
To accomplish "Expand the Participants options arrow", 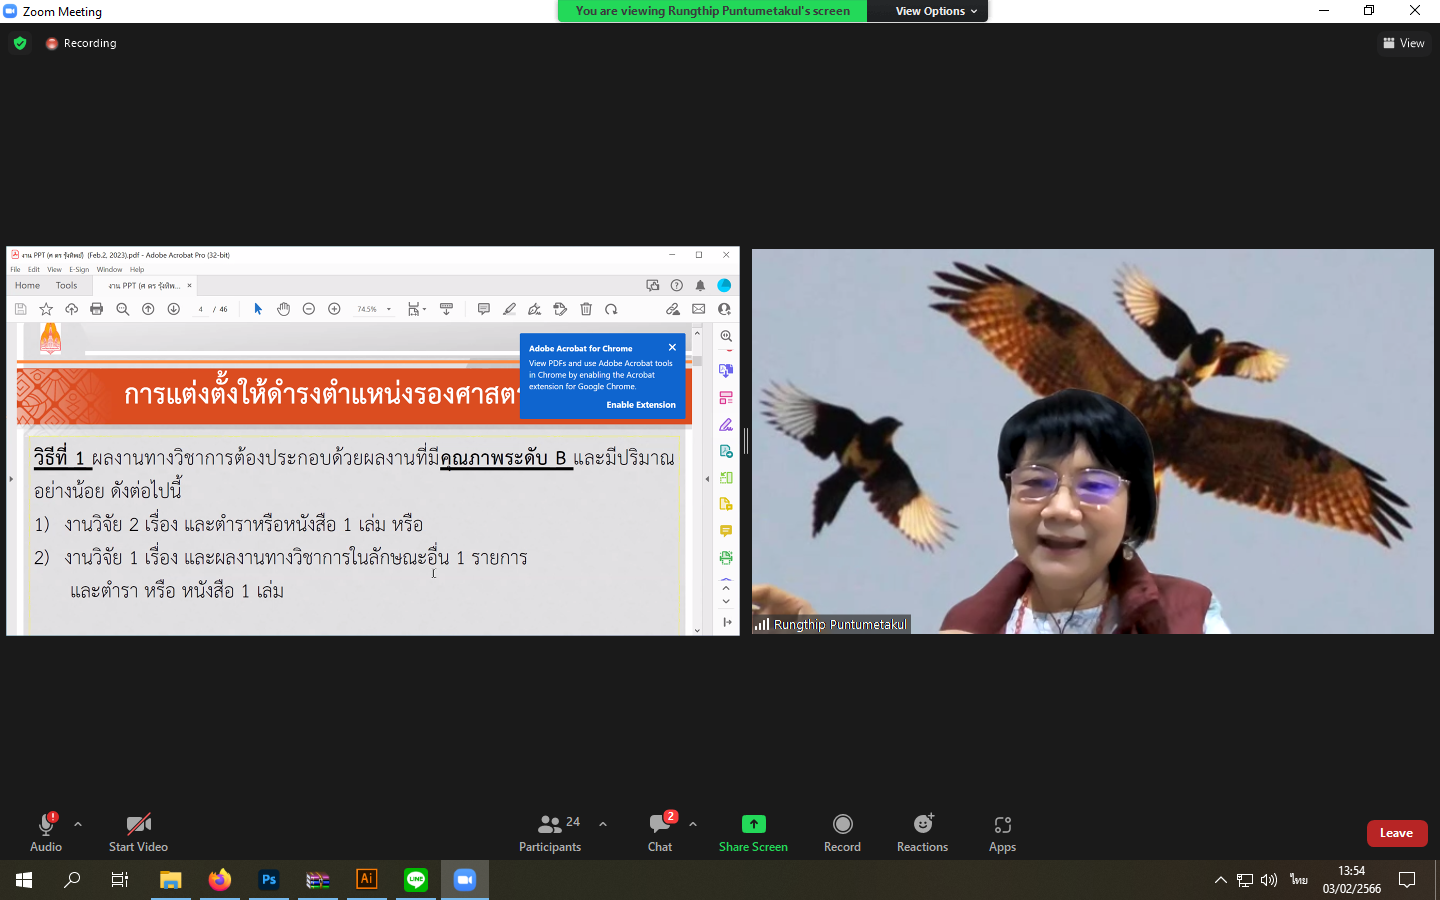I will (603, 824).
